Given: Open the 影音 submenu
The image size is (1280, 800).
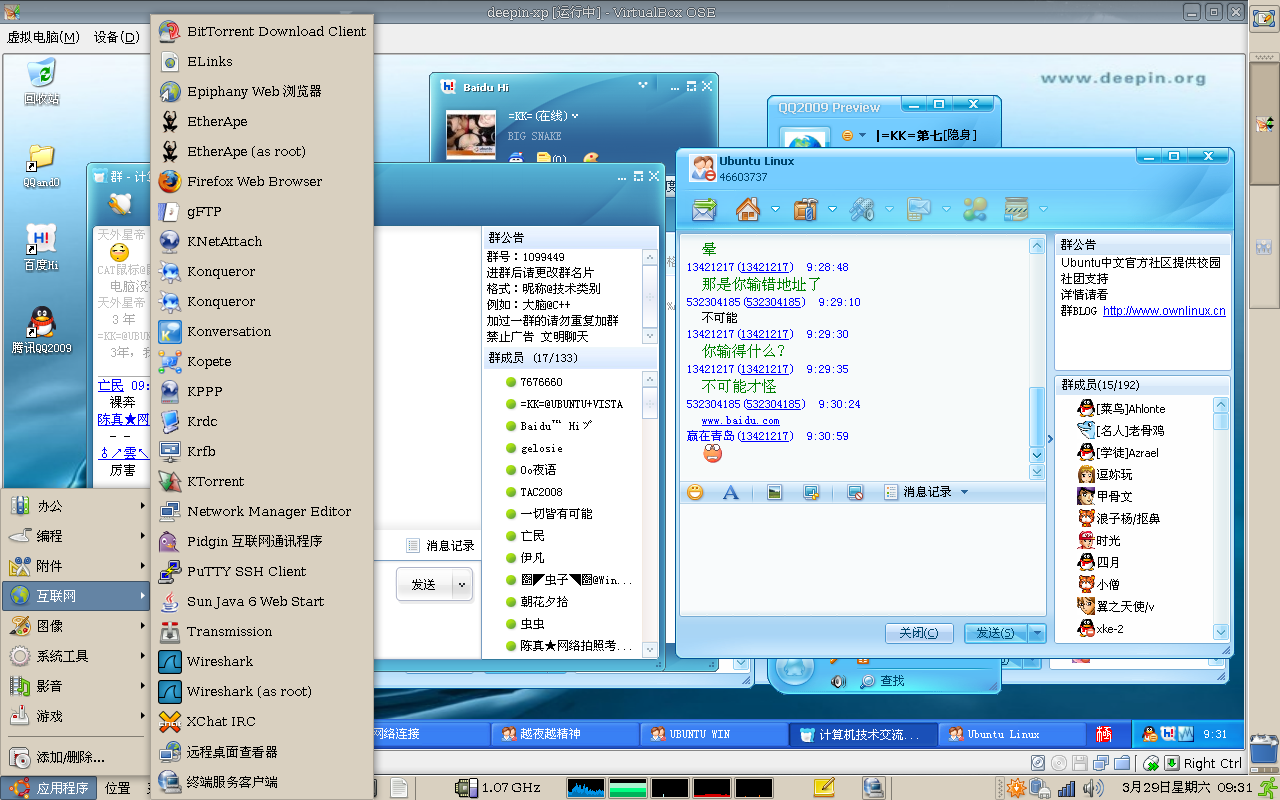Looking at the screenshot, I should click(76, 686).
